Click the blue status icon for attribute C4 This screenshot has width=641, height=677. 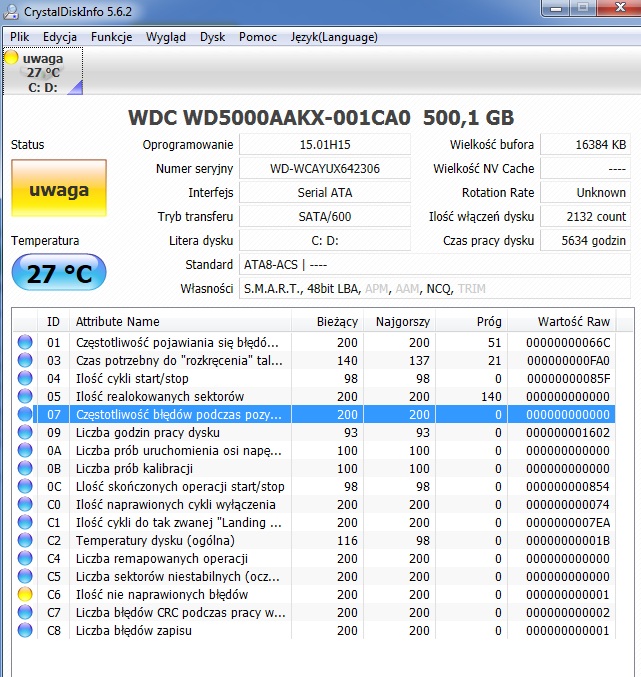click(25, 558)
